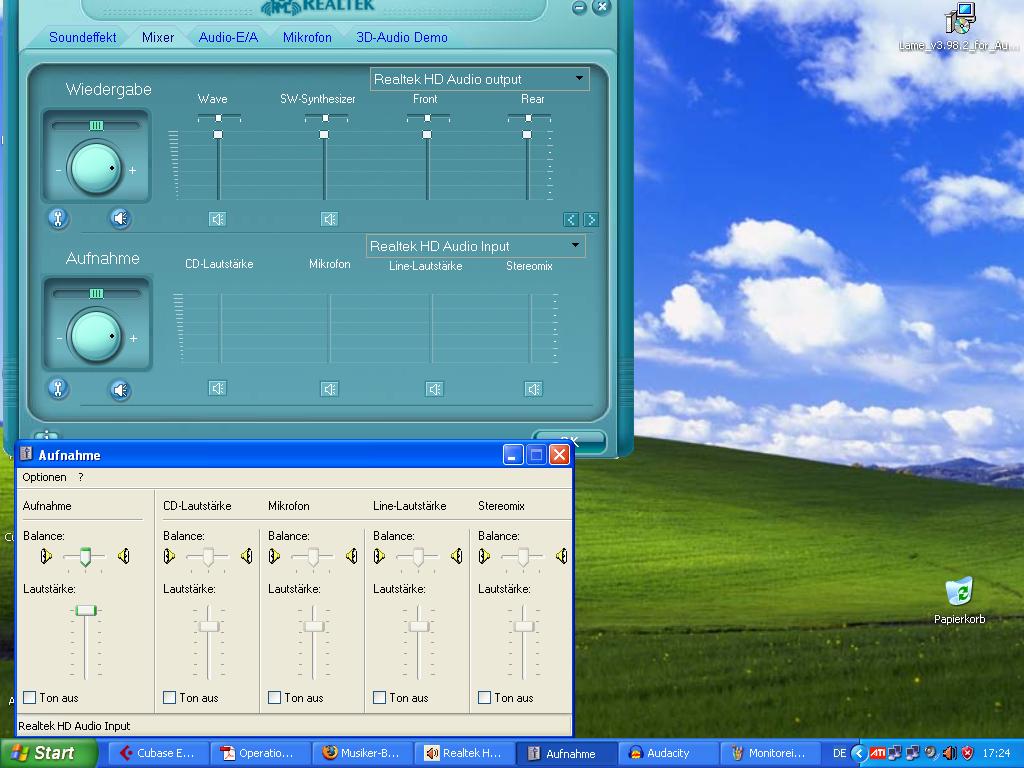
Task: Click the Aufnahme master Lautstärke slider thumb
Action: point(86,611)
